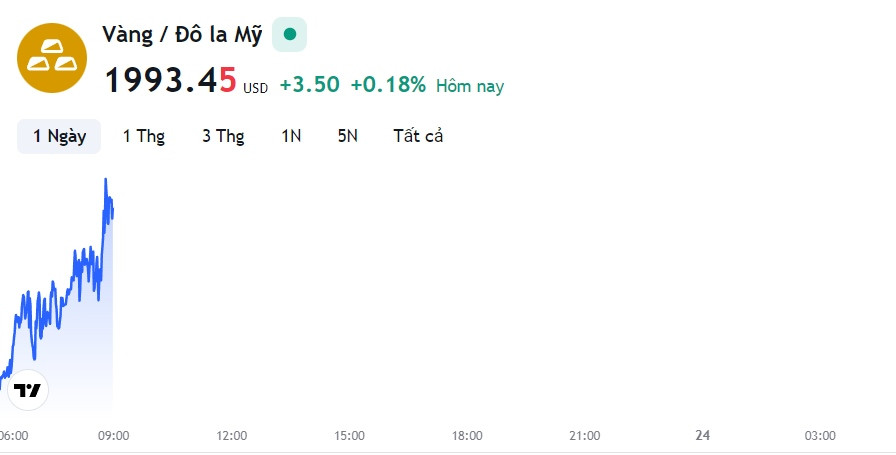Select the 1N yearly range

291,137
